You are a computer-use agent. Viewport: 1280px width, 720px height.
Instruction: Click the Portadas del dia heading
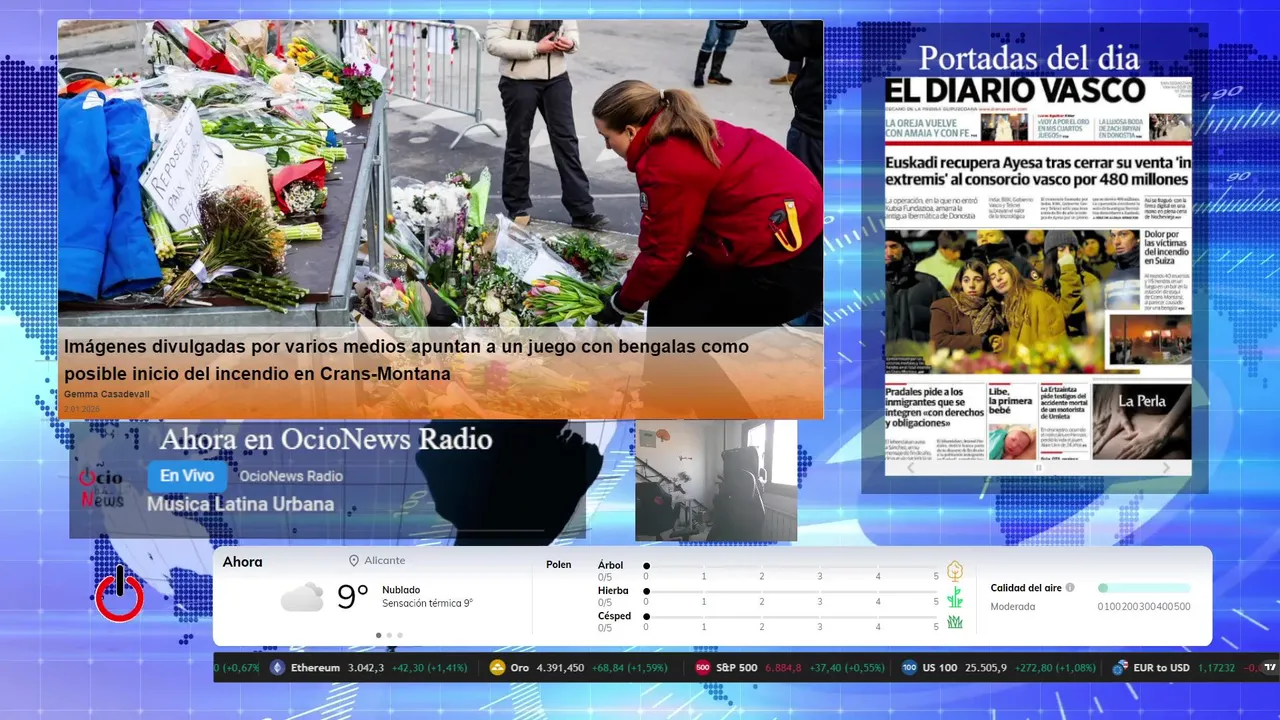pos(1029,58)
